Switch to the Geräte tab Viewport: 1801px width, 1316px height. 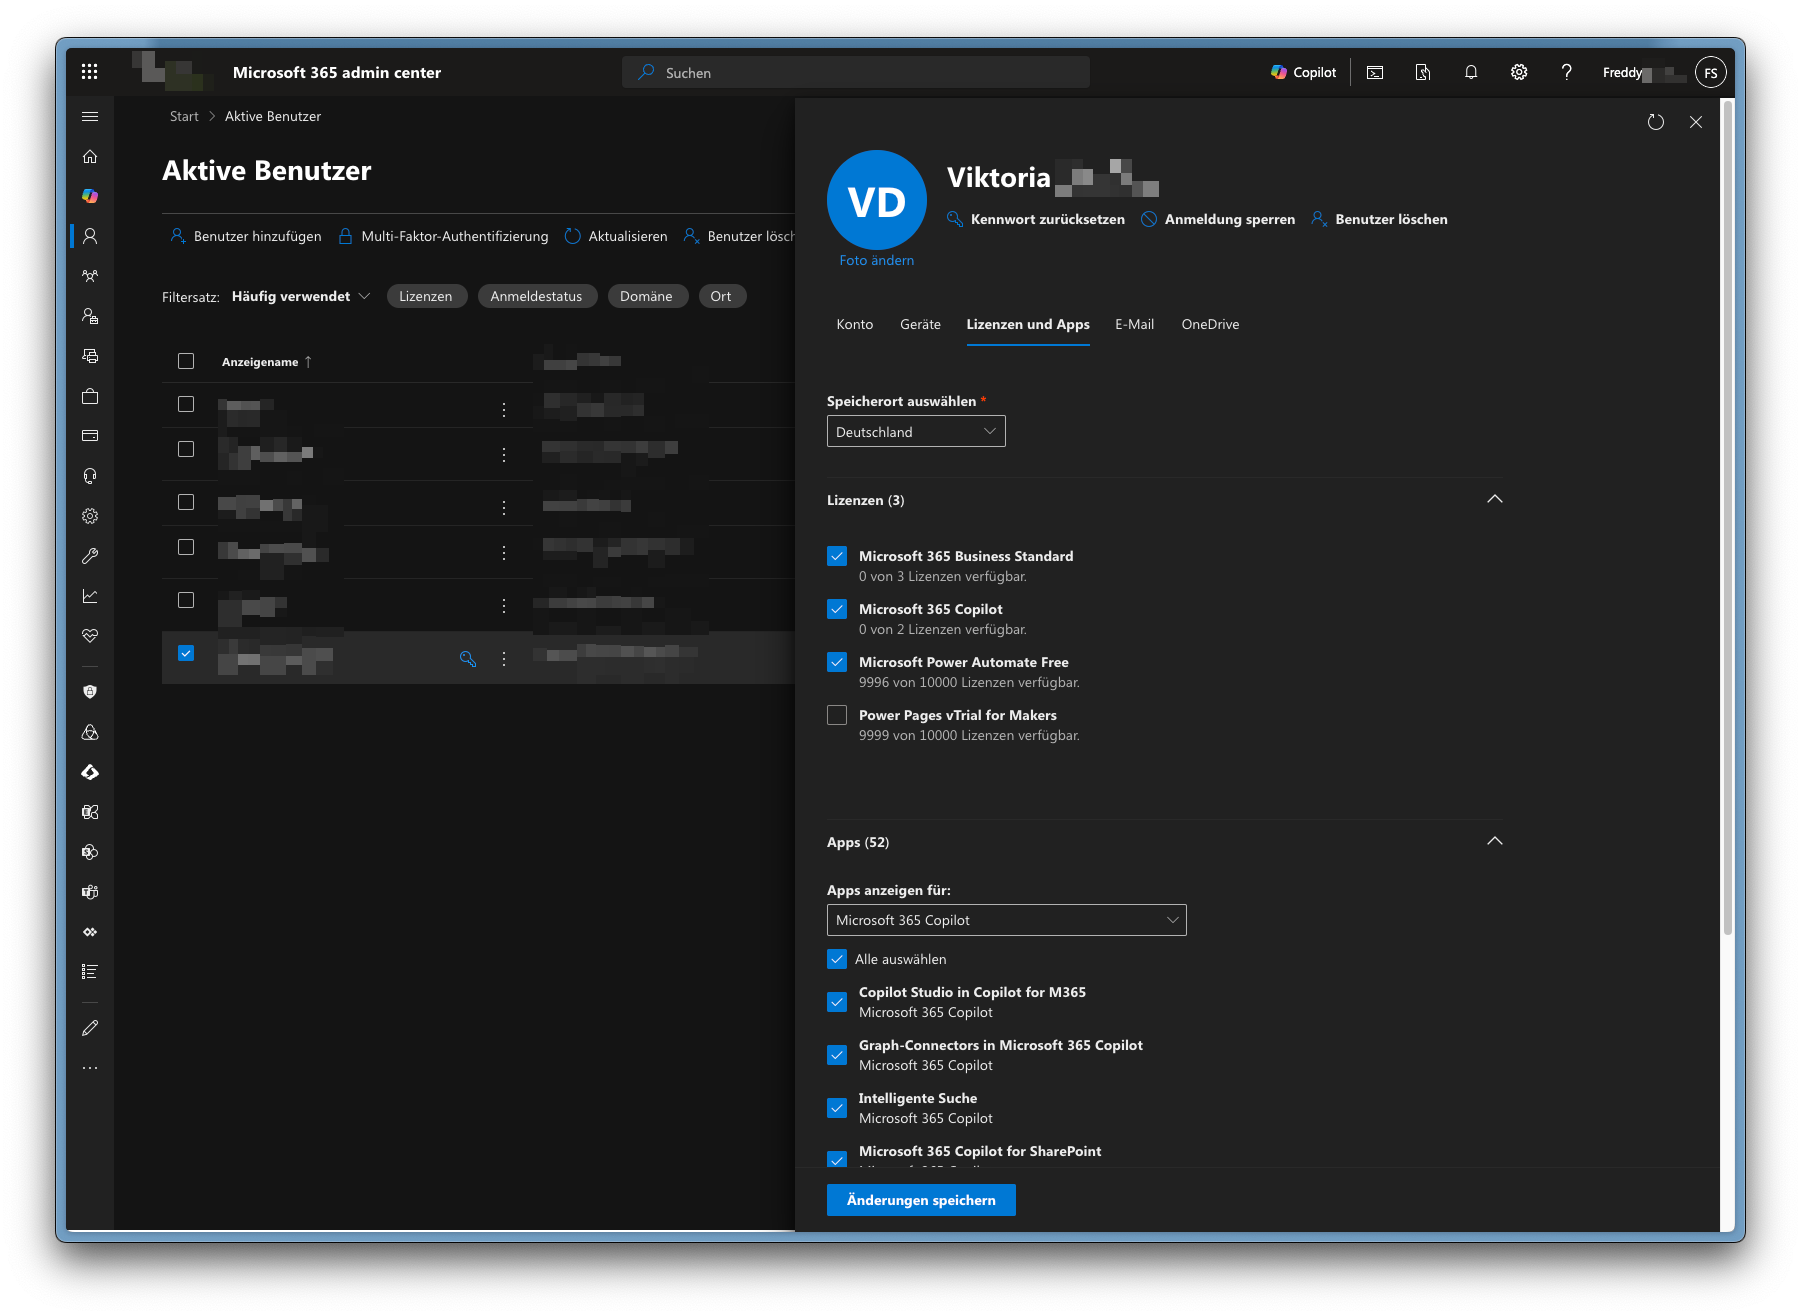920,324
